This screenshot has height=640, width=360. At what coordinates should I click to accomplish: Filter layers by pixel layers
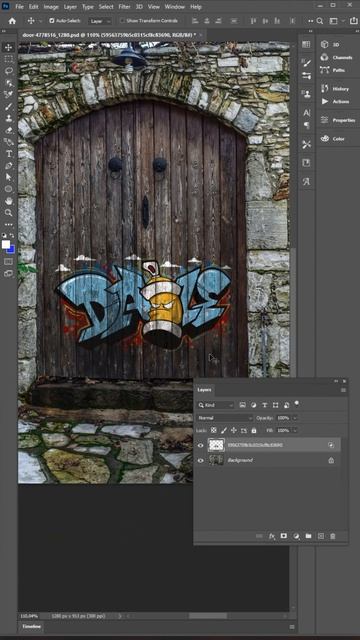click(242, 405)
